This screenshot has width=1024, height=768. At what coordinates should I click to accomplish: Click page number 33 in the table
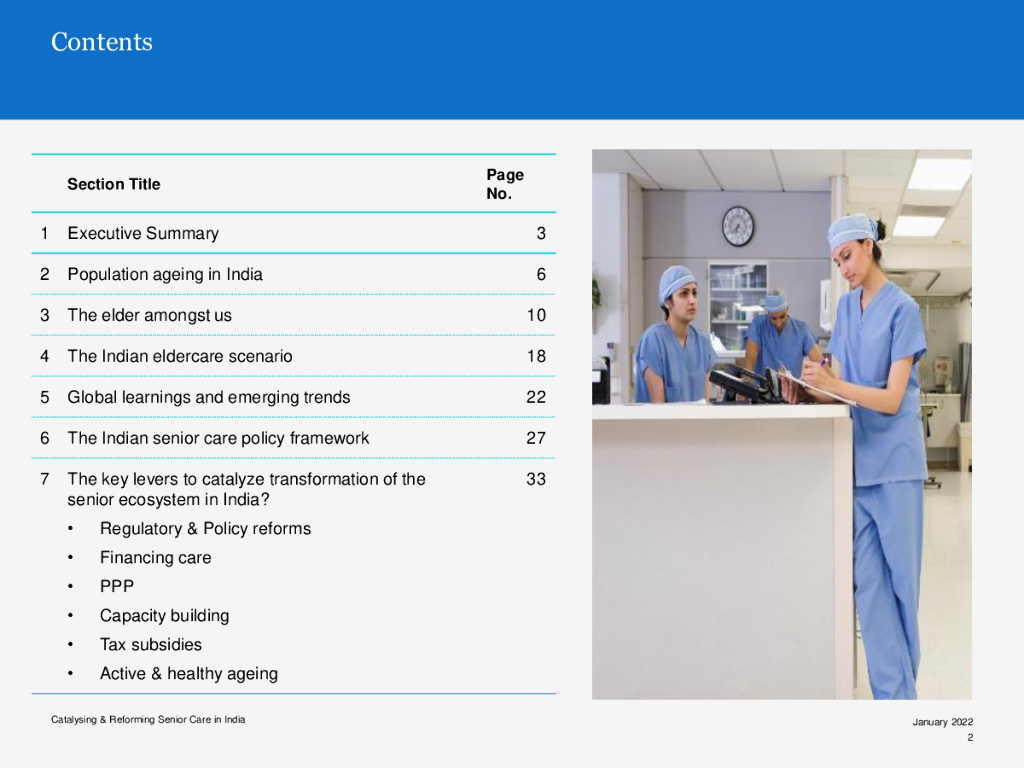coord(536,479)
